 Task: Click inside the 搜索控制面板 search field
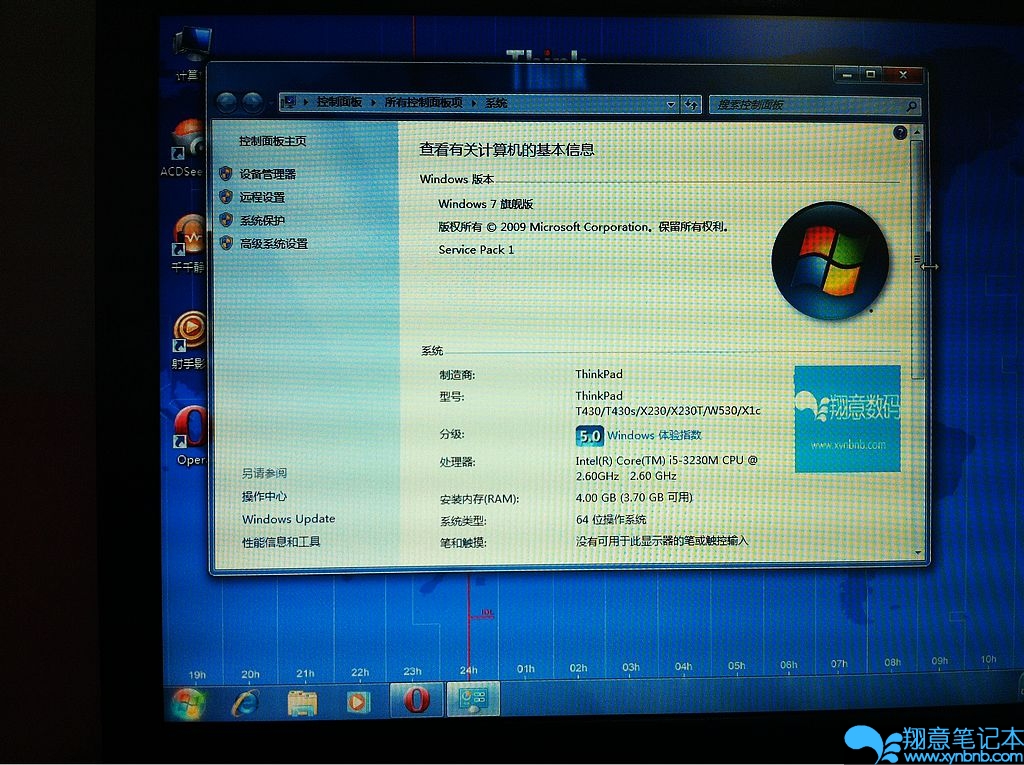coord(808,105)
